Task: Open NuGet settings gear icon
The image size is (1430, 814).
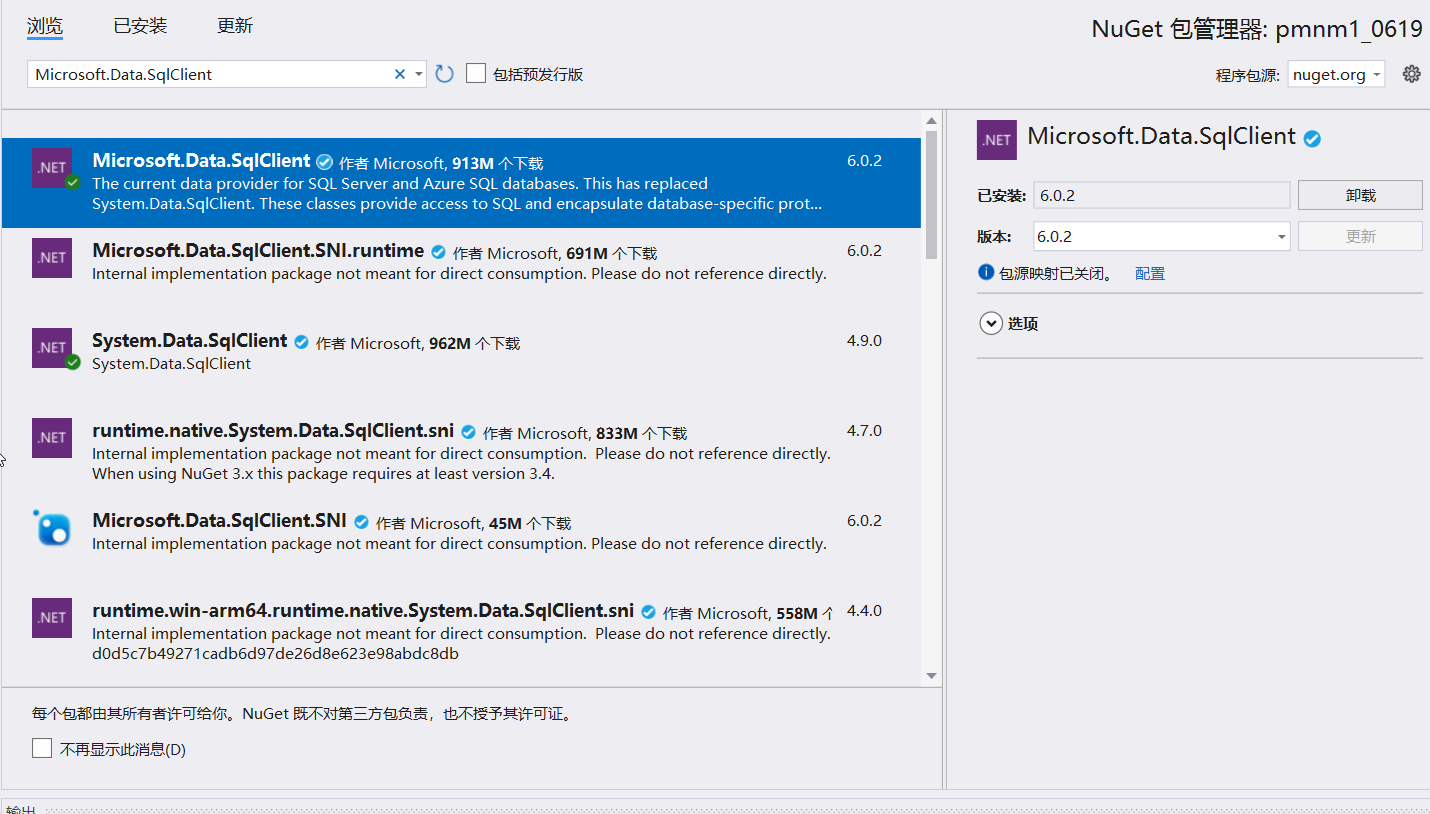Action: 1411,73
